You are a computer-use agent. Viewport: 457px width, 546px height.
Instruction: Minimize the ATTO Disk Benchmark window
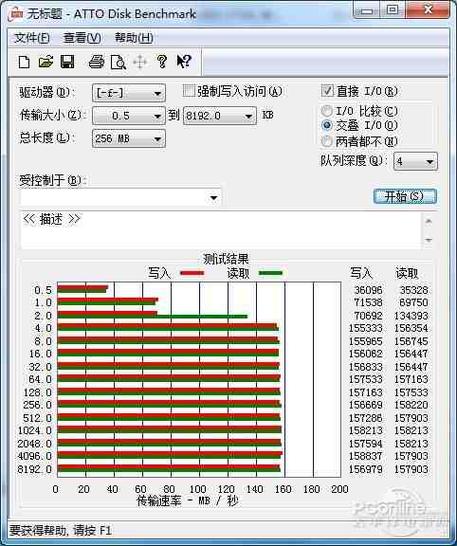click(x=367, y=10)
